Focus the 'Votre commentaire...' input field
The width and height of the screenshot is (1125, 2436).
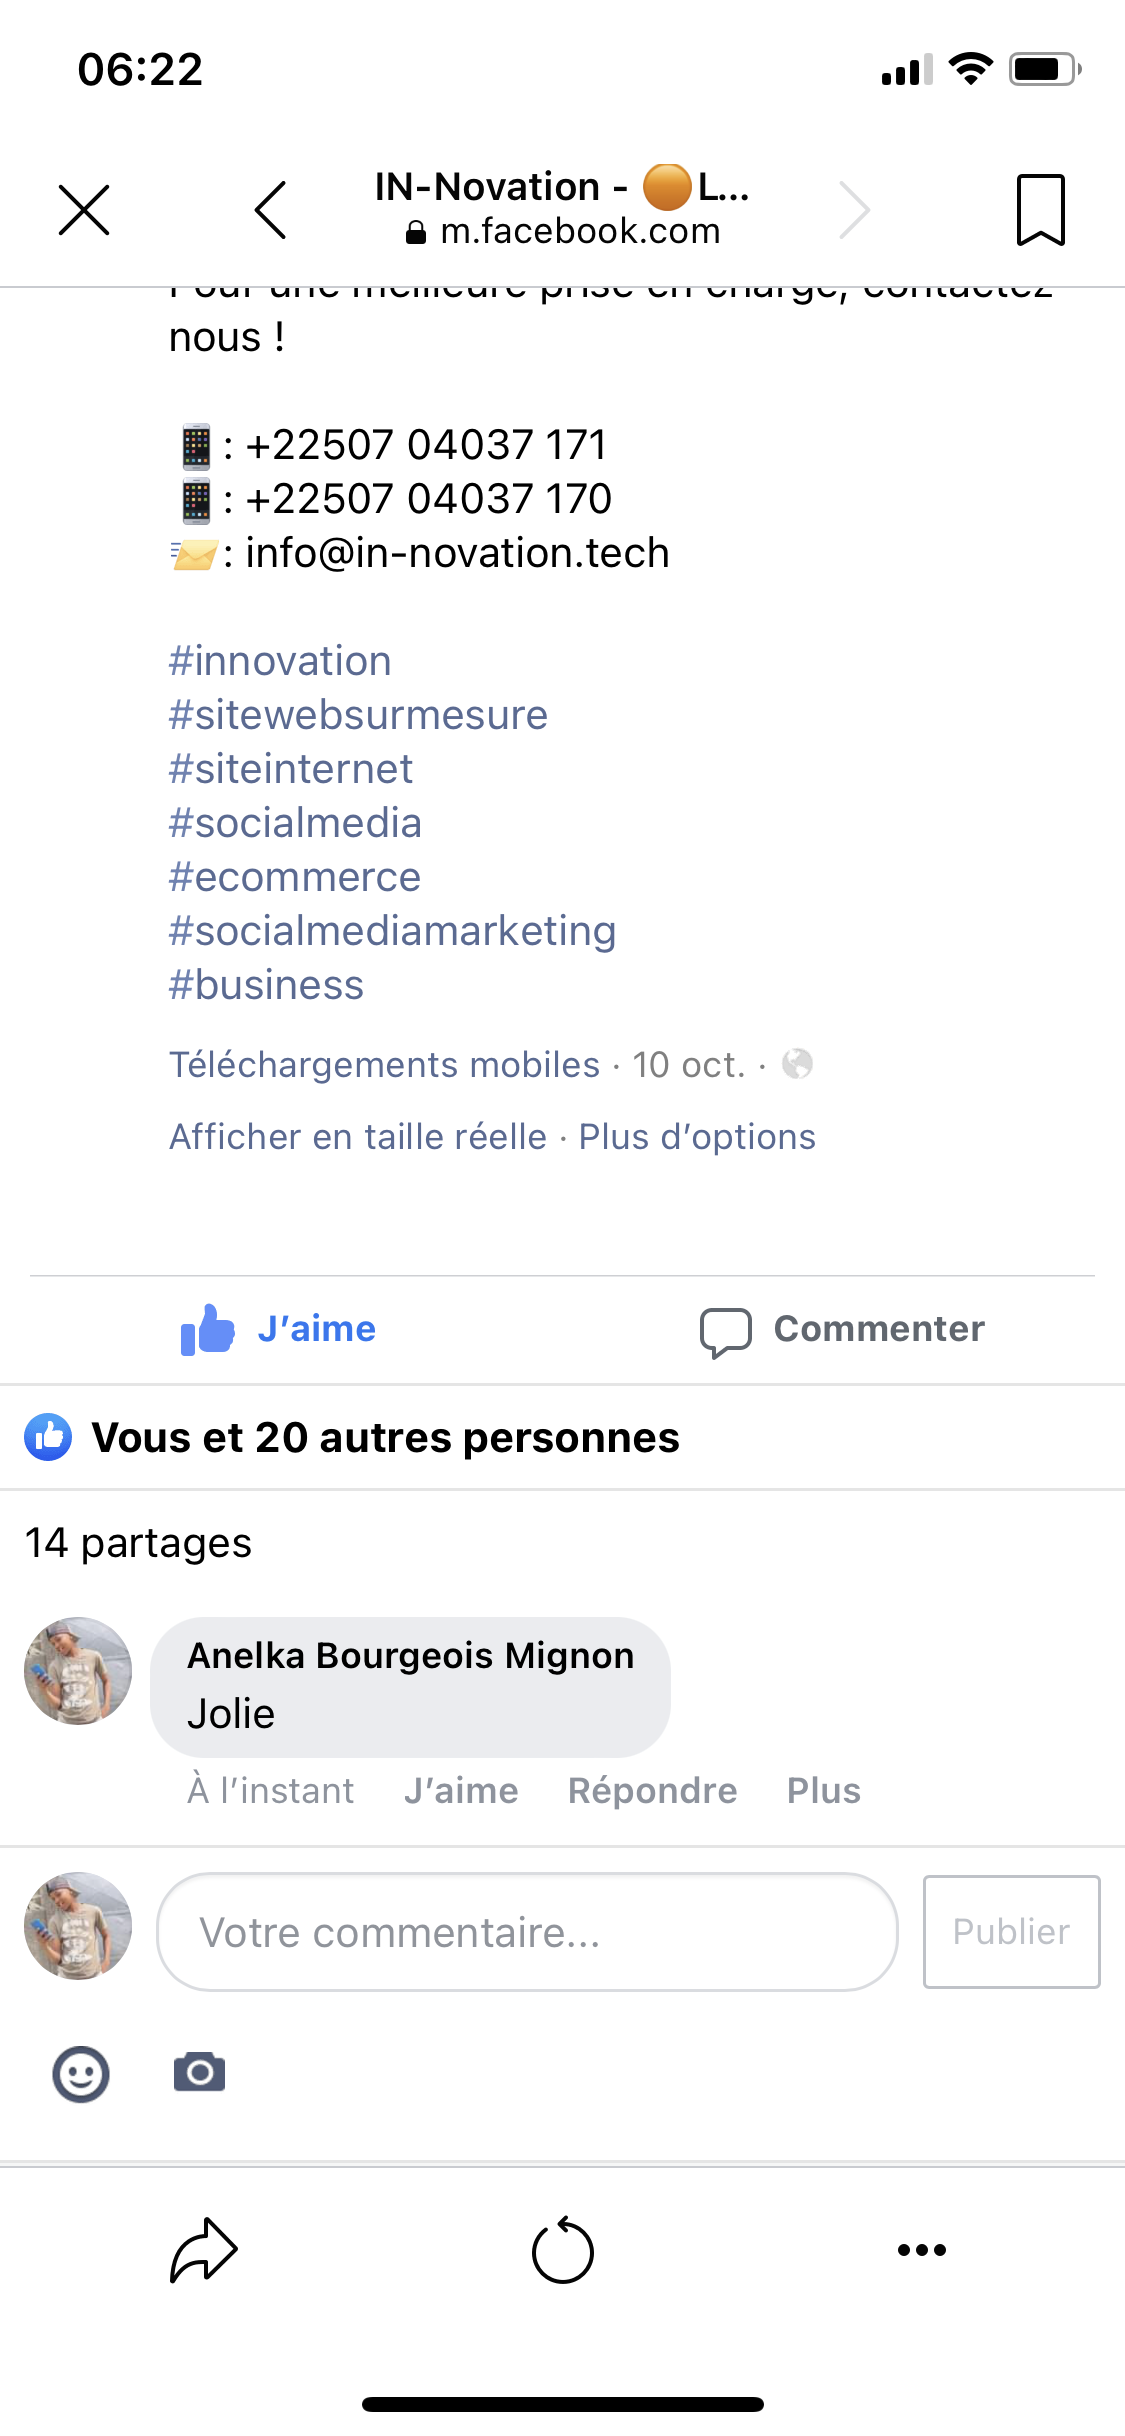[527, 1932]
